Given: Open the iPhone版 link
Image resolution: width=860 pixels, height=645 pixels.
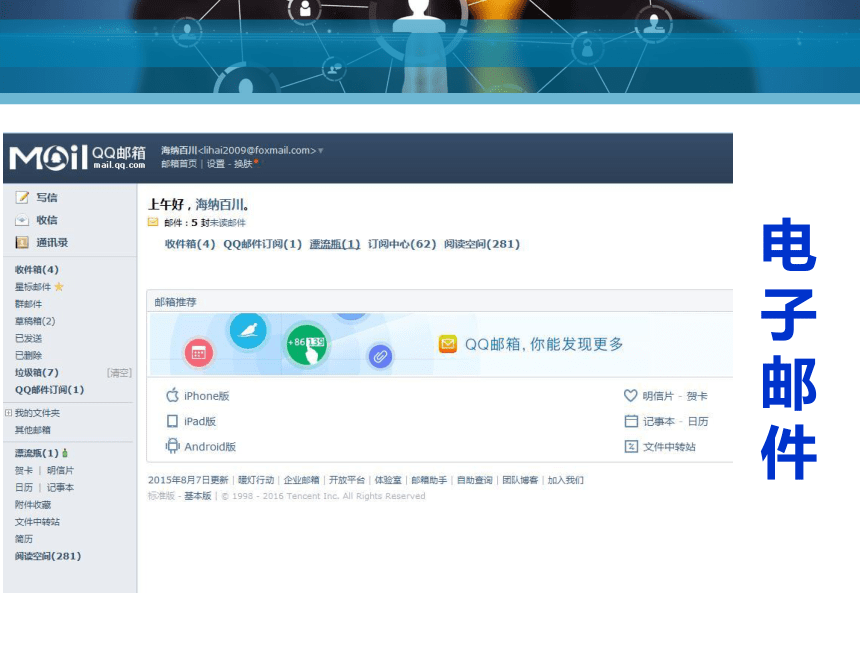Looking at the screenshot, I should (207, 396).
